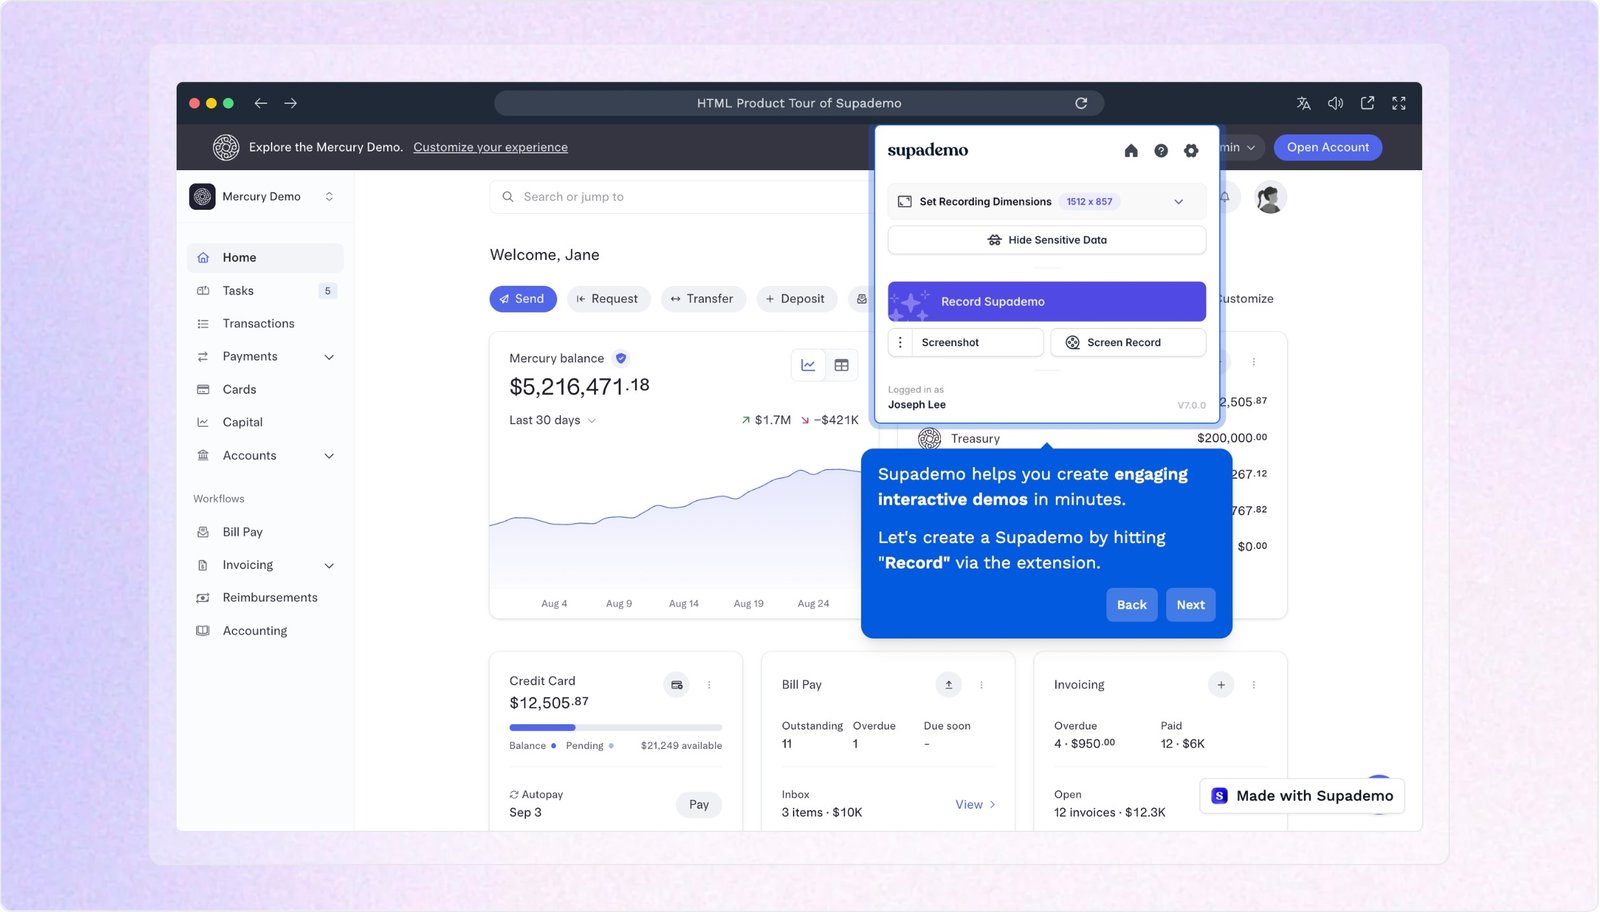The width and height of the screenshot is (1600, 912).
Task: Expand the Accounts submenu chevron
Action: [329, 456]
